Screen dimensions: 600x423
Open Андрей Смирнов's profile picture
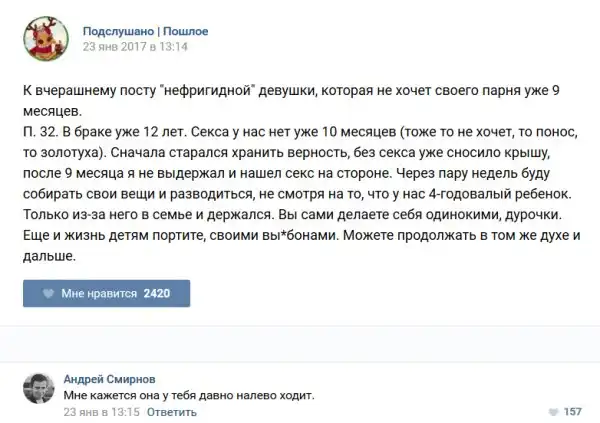click(x=37, y=387)
